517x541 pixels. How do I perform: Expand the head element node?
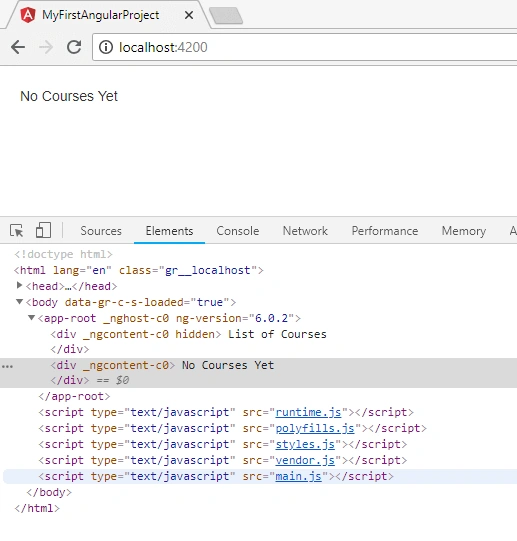tap(20, 285)
